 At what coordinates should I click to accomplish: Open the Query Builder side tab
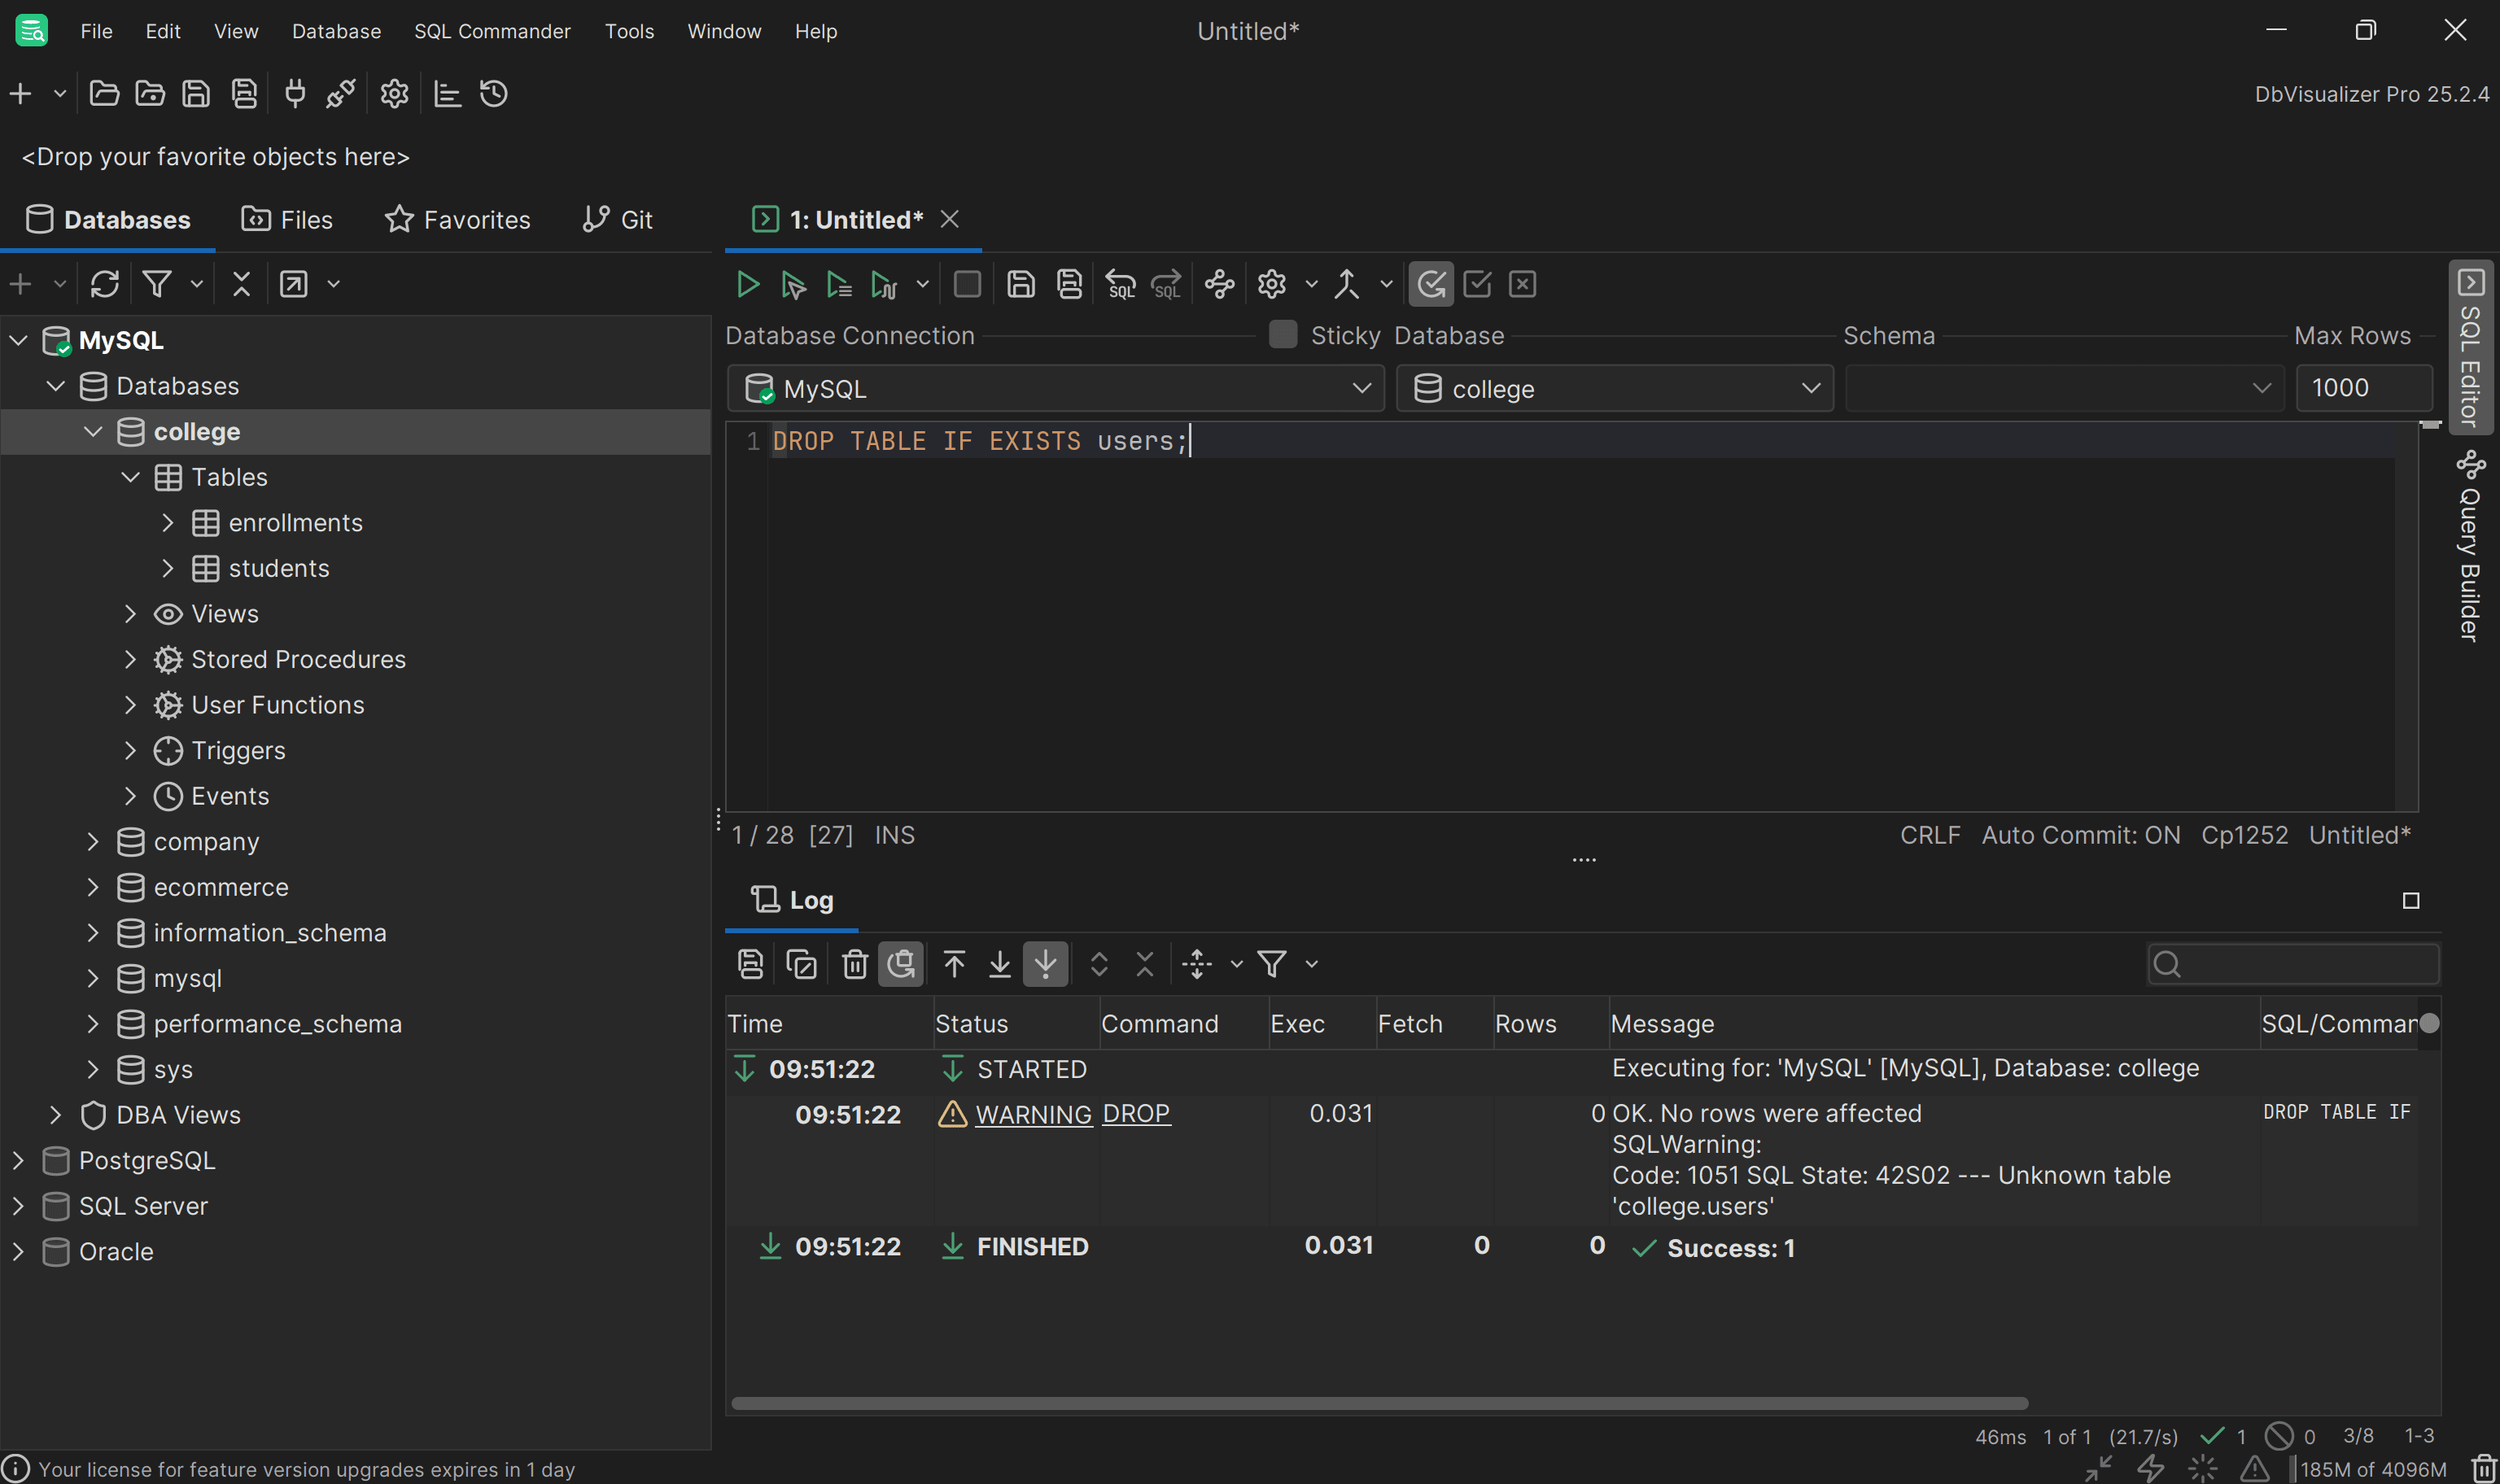(x=2470, y=546)
